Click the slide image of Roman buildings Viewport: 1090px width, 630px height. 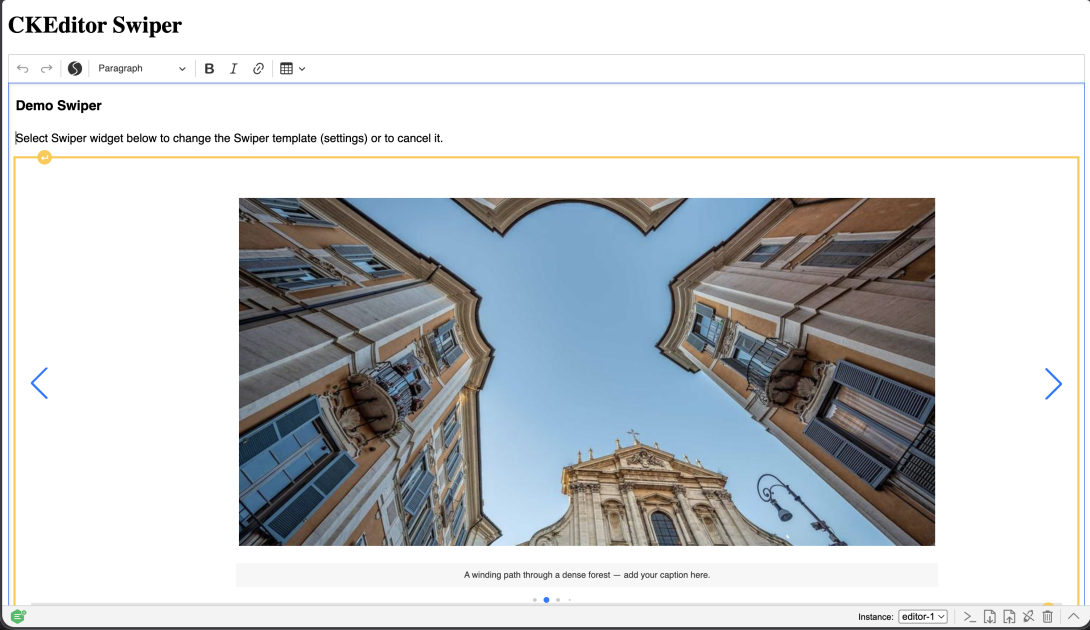pos(587,371)
